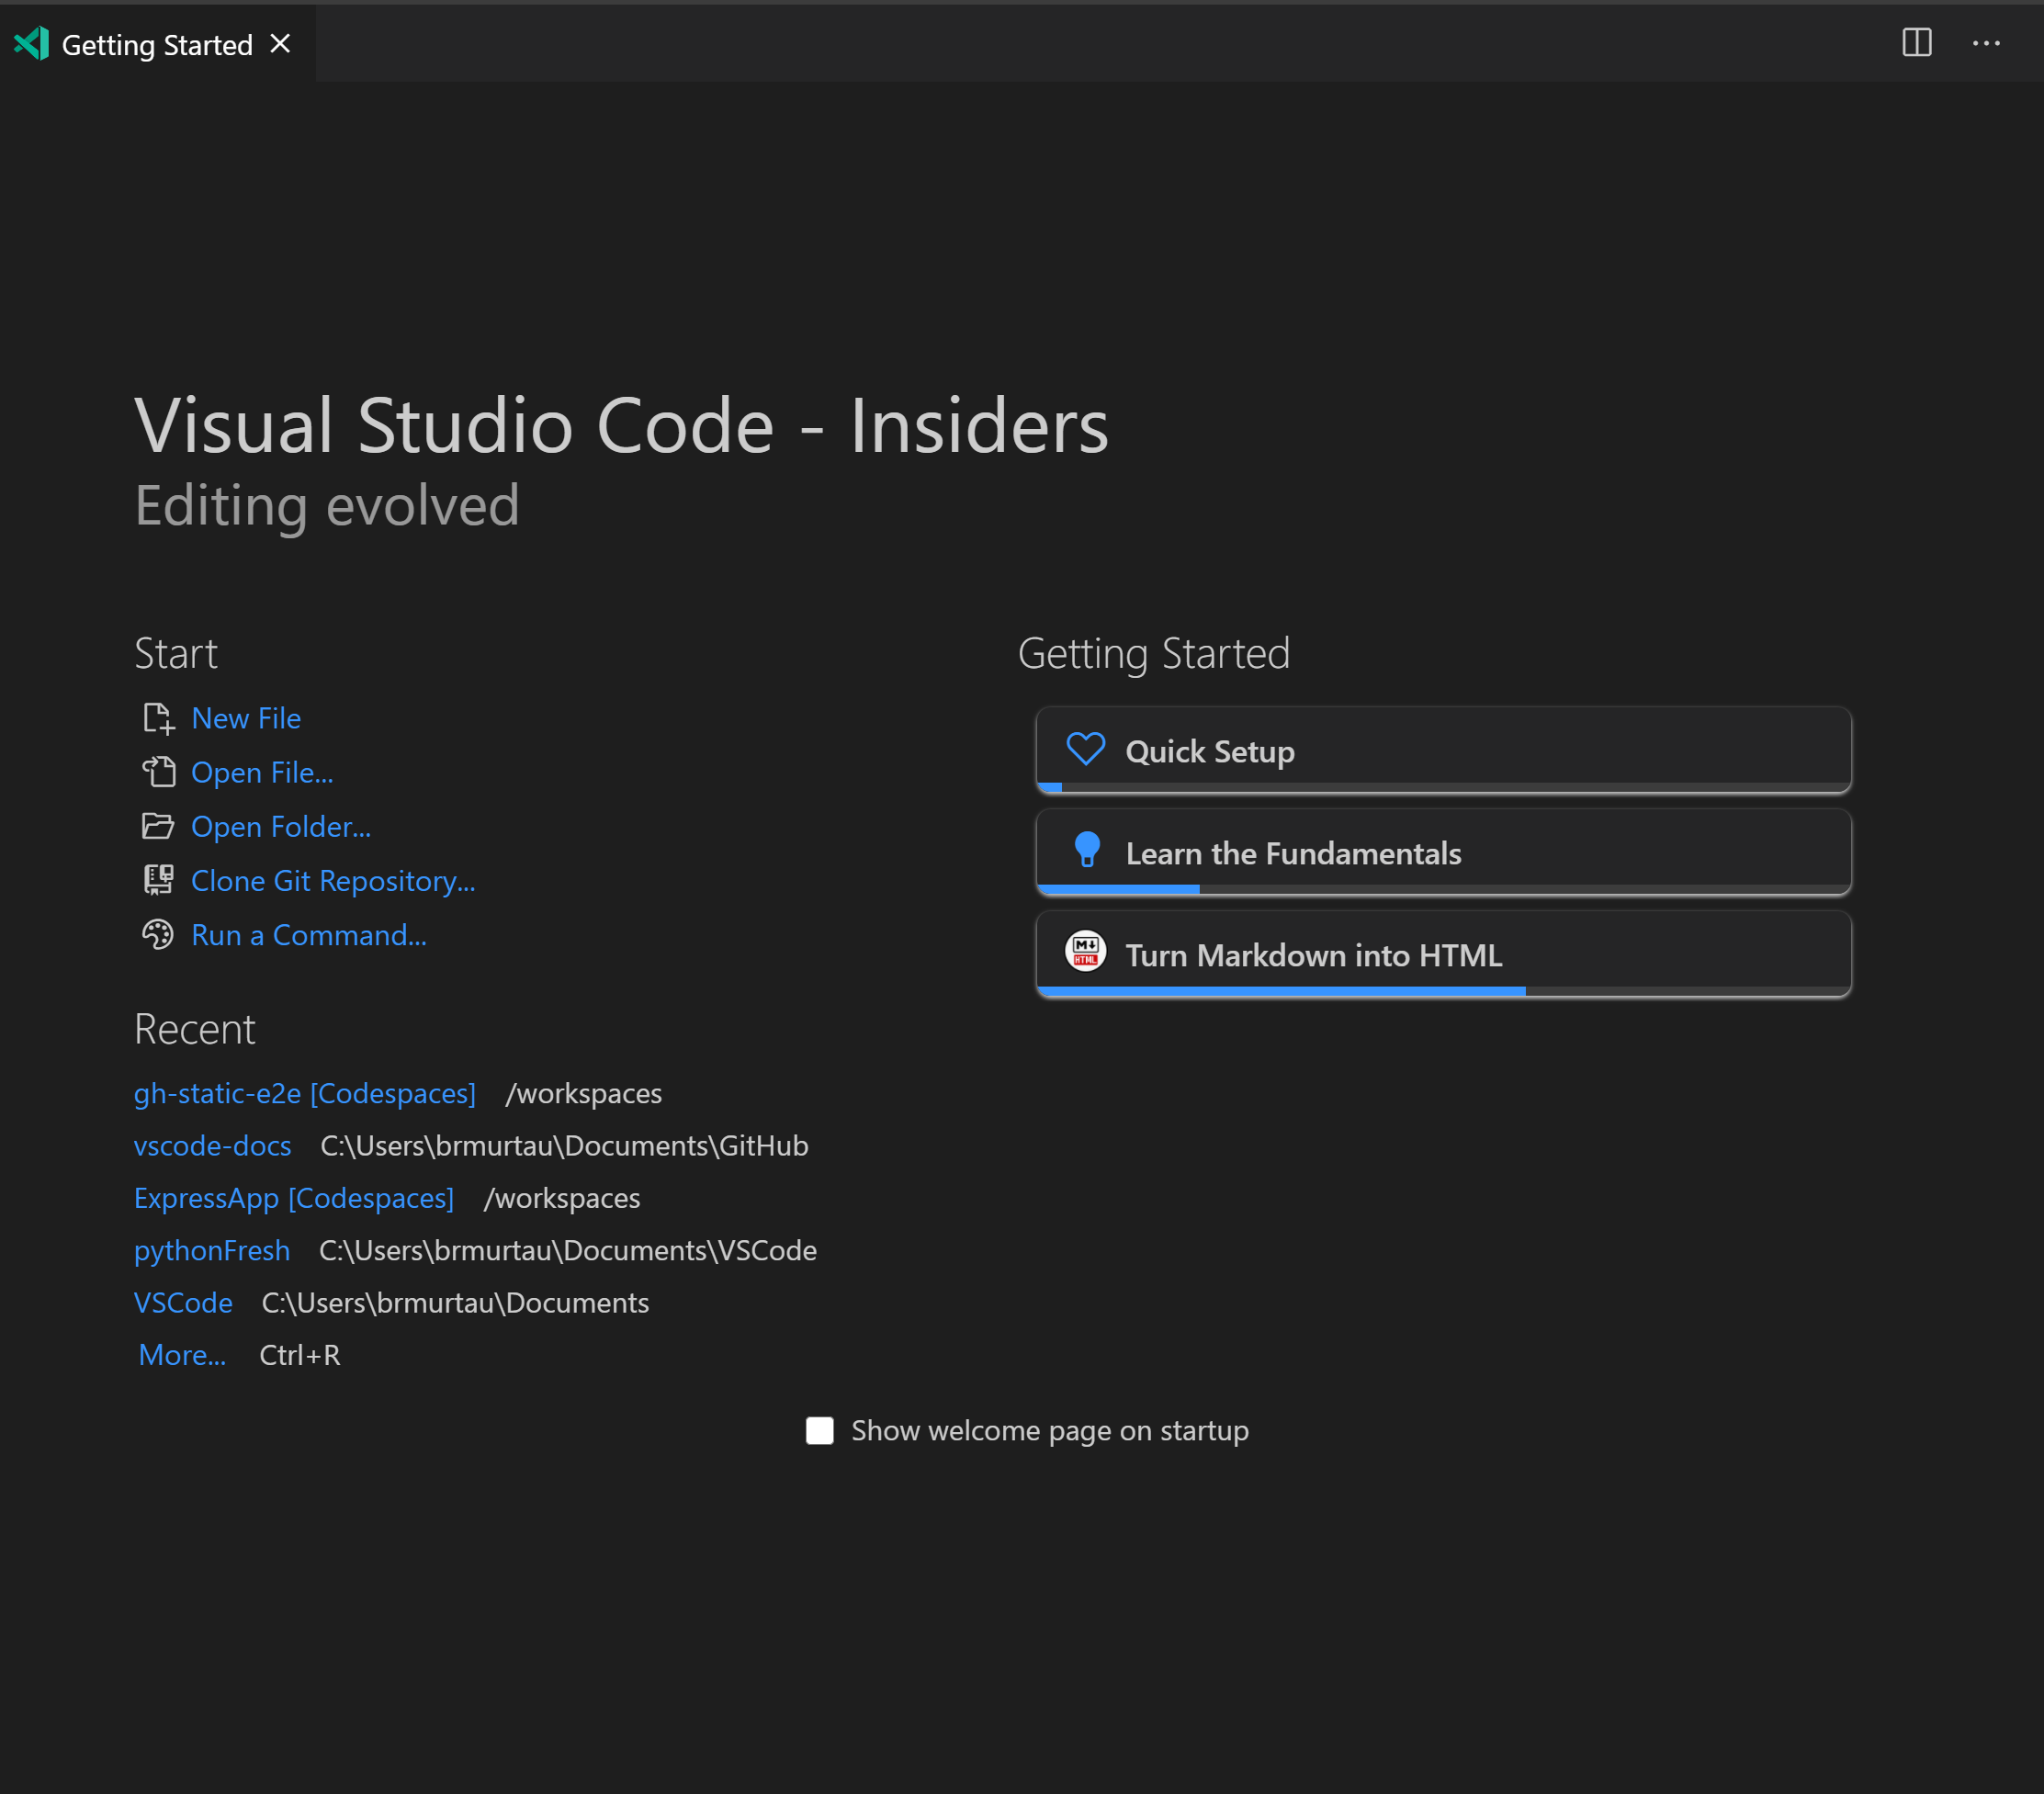Screen dimensions: 2044x1794
Task: Select the Clone Git Repository icon
Action: tap(158, 880)
